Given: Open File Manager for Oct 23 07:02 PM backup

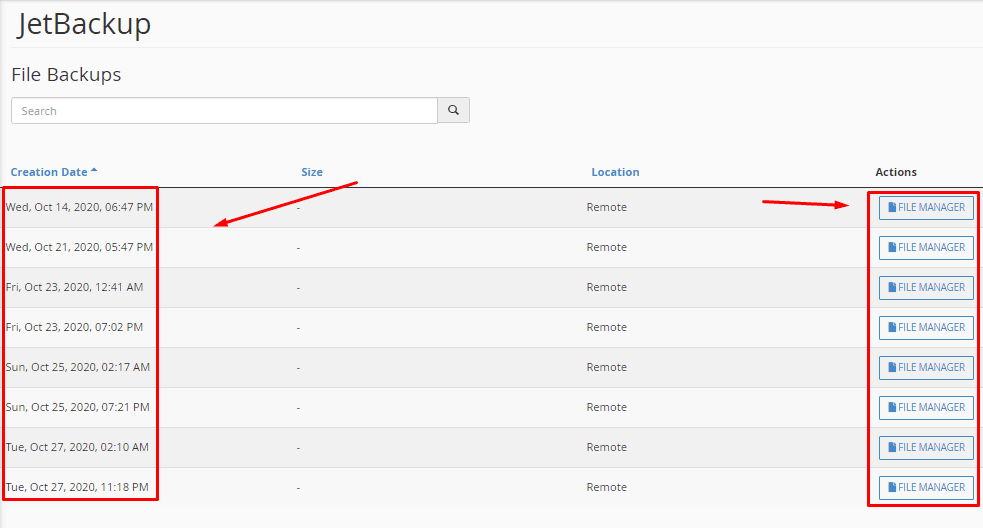Looking at the screenshot, I should pos(926,327).
